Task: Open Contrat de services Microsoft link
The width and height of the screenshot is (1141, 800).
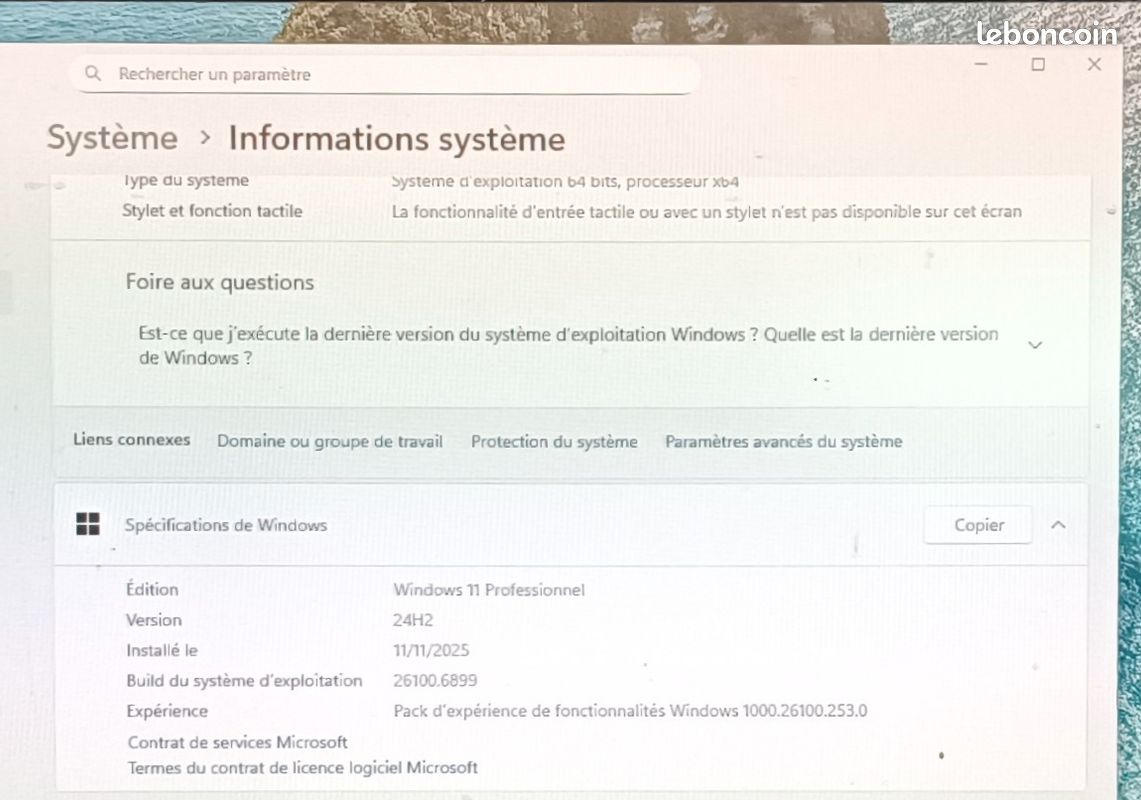Action: click(x=237, y=742)
